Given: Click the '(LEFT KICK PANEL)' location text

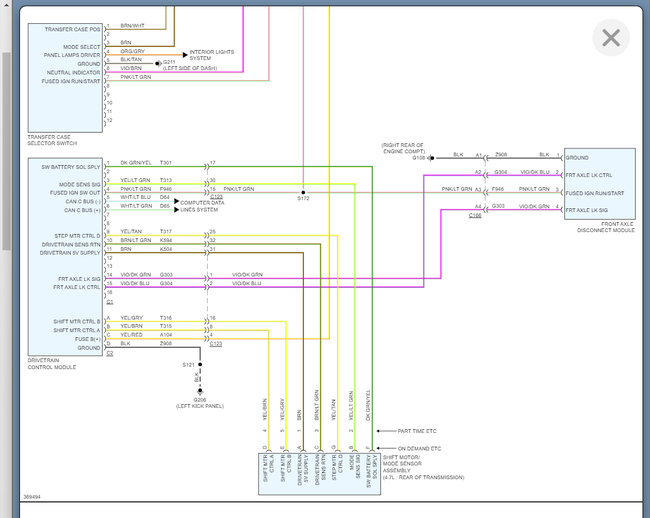Looking at the screenshot, I should [x=200, y=406].
